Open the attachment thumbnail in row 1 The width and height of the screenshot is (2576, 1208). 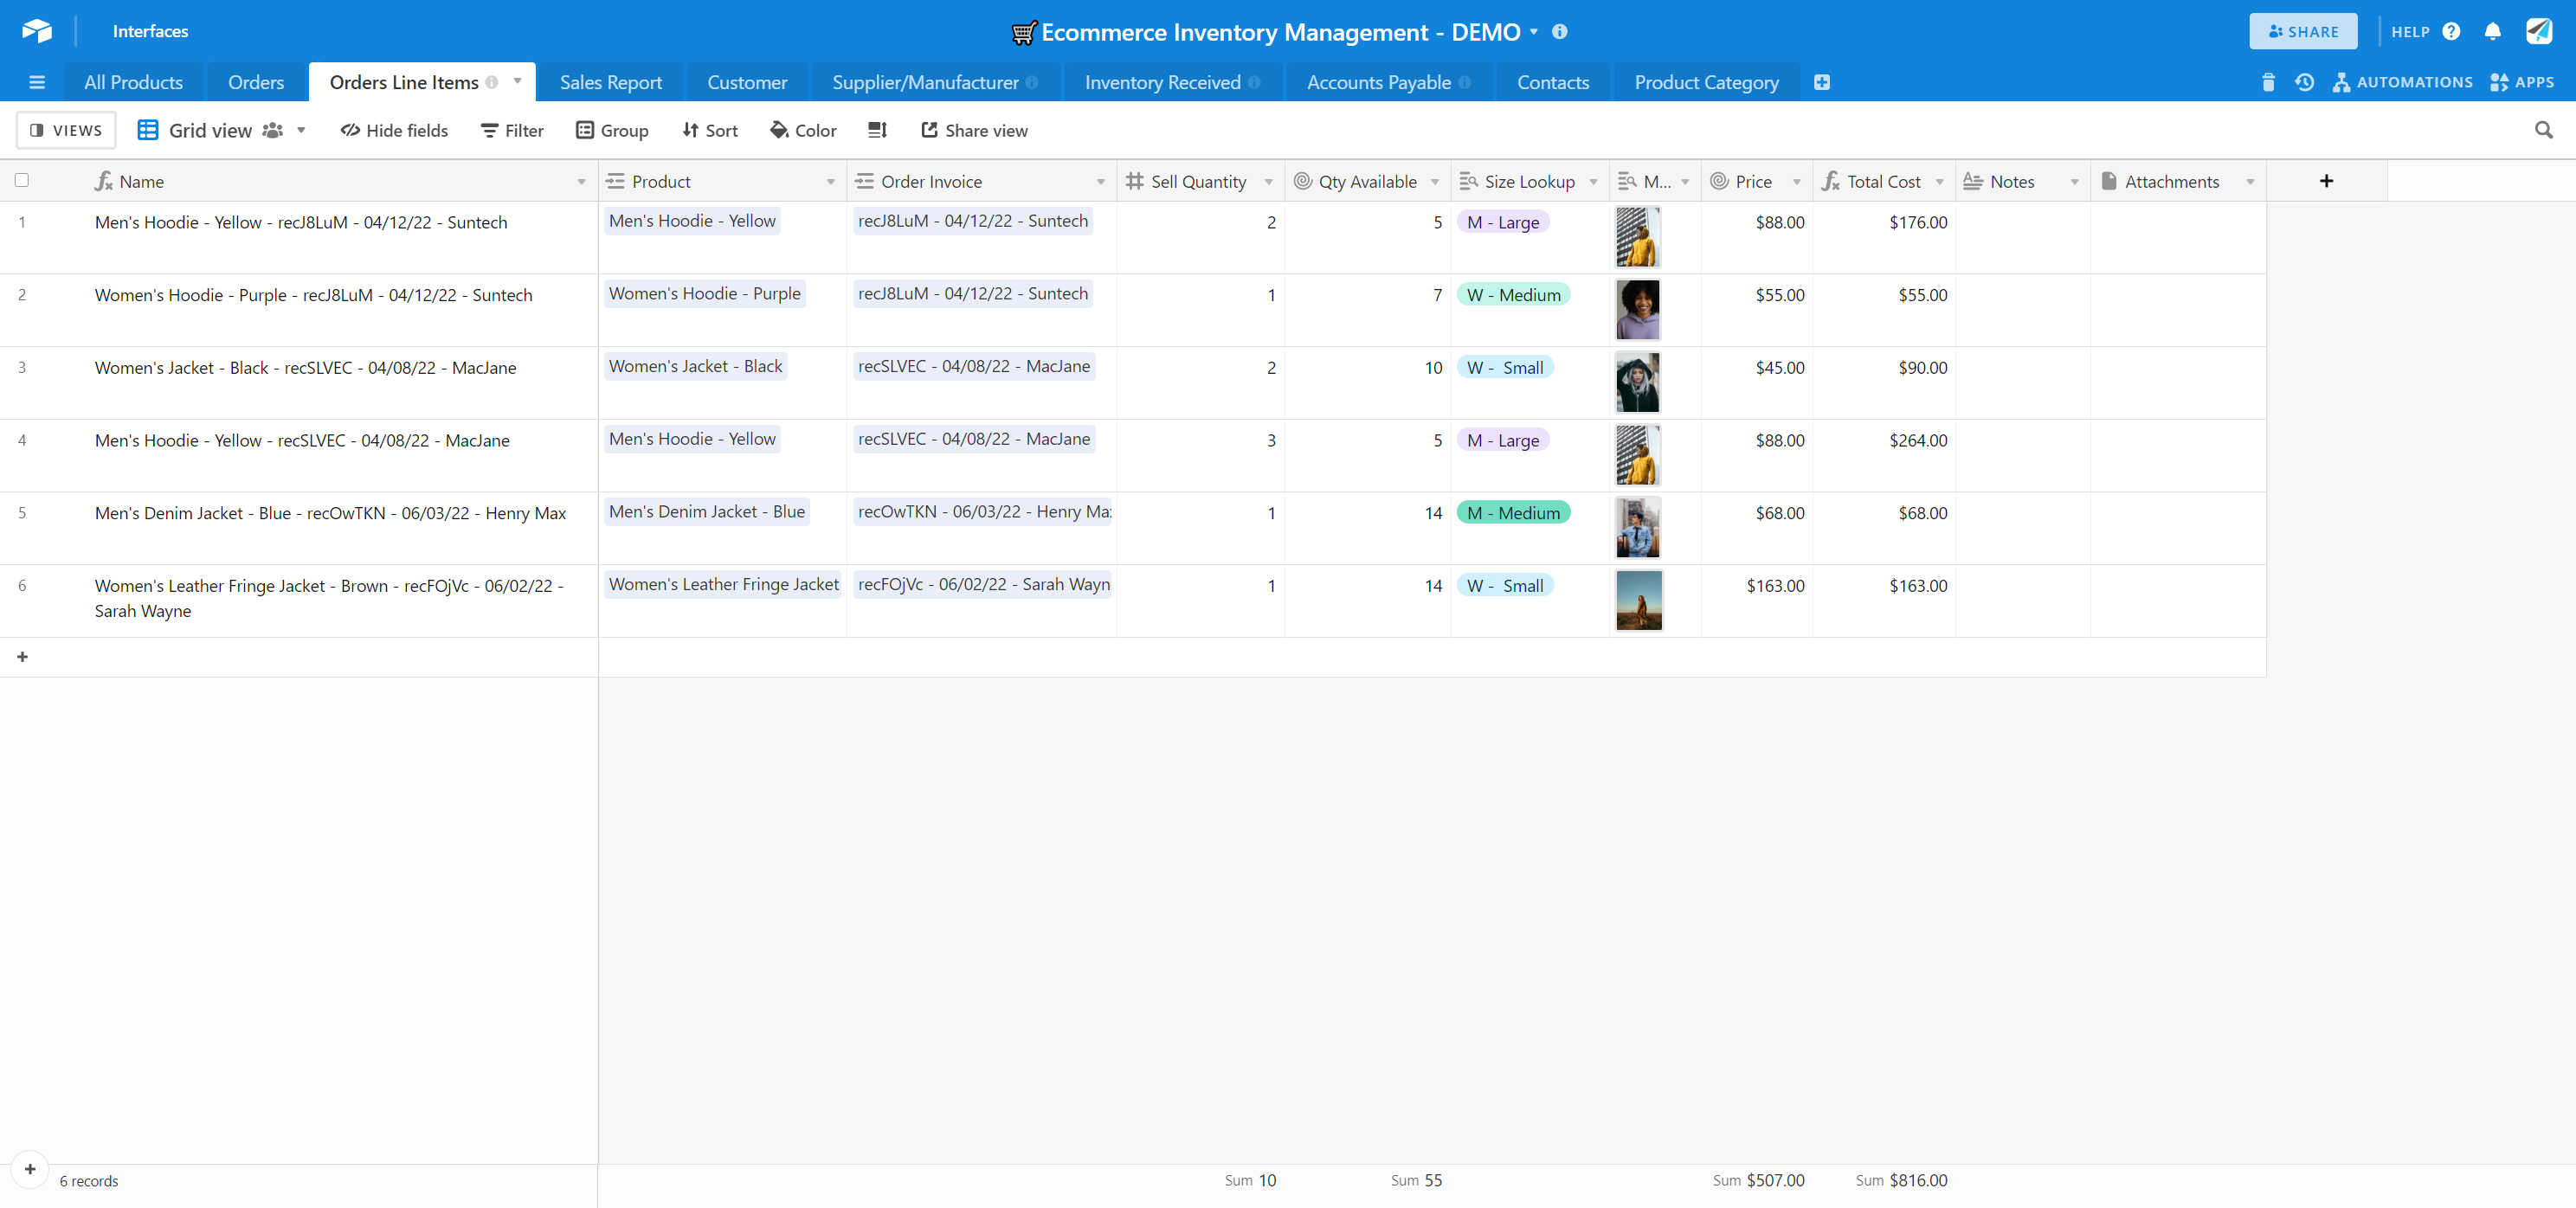[x=1637, y=237]
